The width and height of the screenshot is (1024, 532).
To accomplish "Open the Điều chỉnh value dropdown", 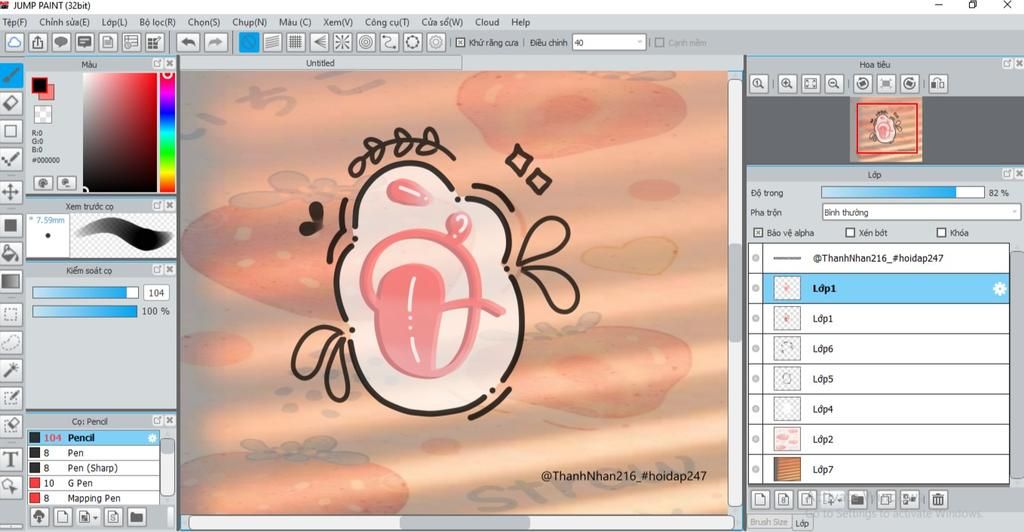I will click(x=639, y=42).
